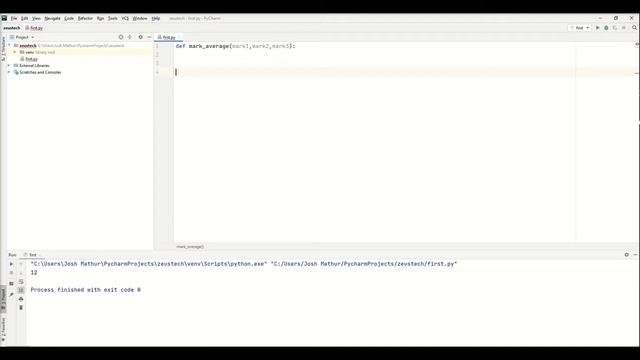This screenshot has height=360, width=640.
Task: Toggle scroll to end icon in Run panel
Action: (x=21, y=290)
